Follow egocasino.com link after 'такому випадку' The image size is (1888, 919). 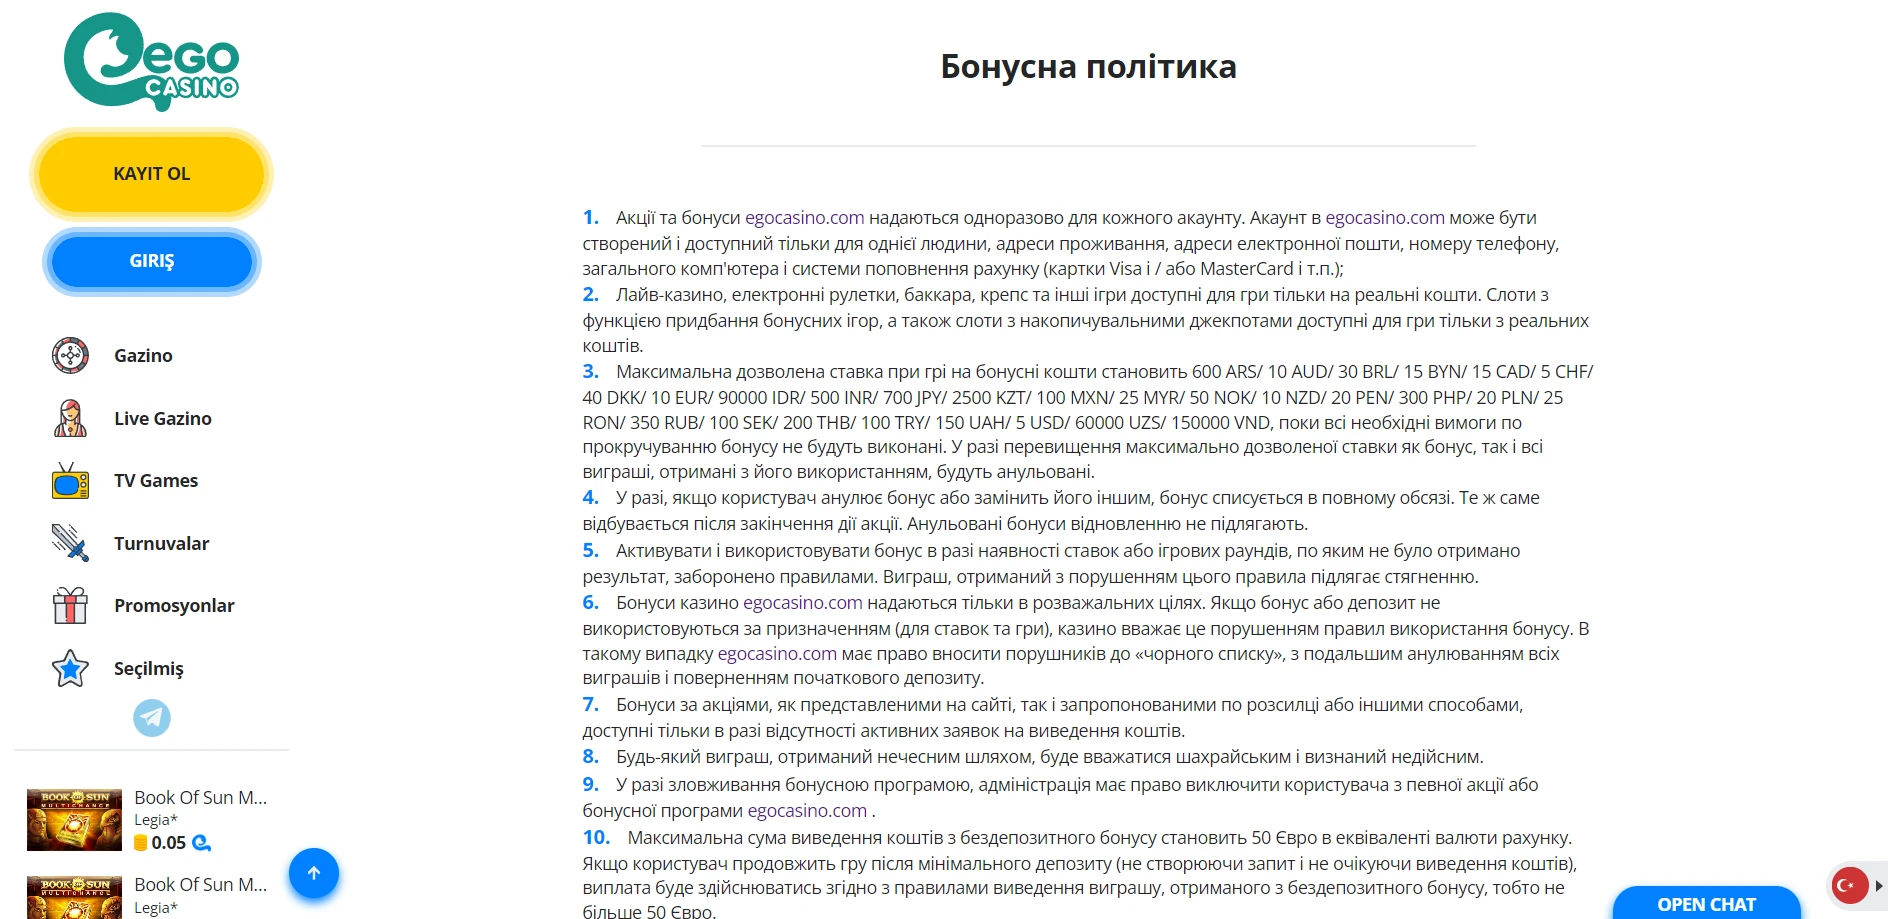[x=777, y=654]
